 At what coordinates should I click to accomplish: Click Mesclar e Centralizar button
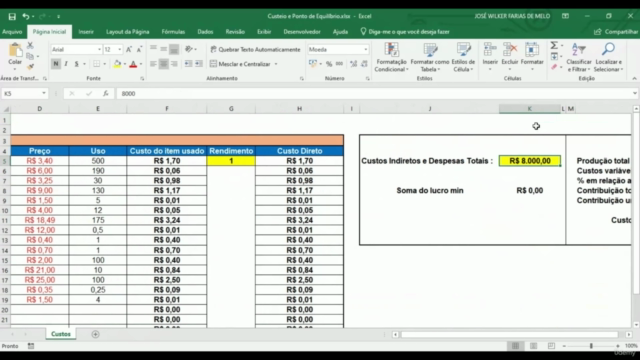coord(240,64)
